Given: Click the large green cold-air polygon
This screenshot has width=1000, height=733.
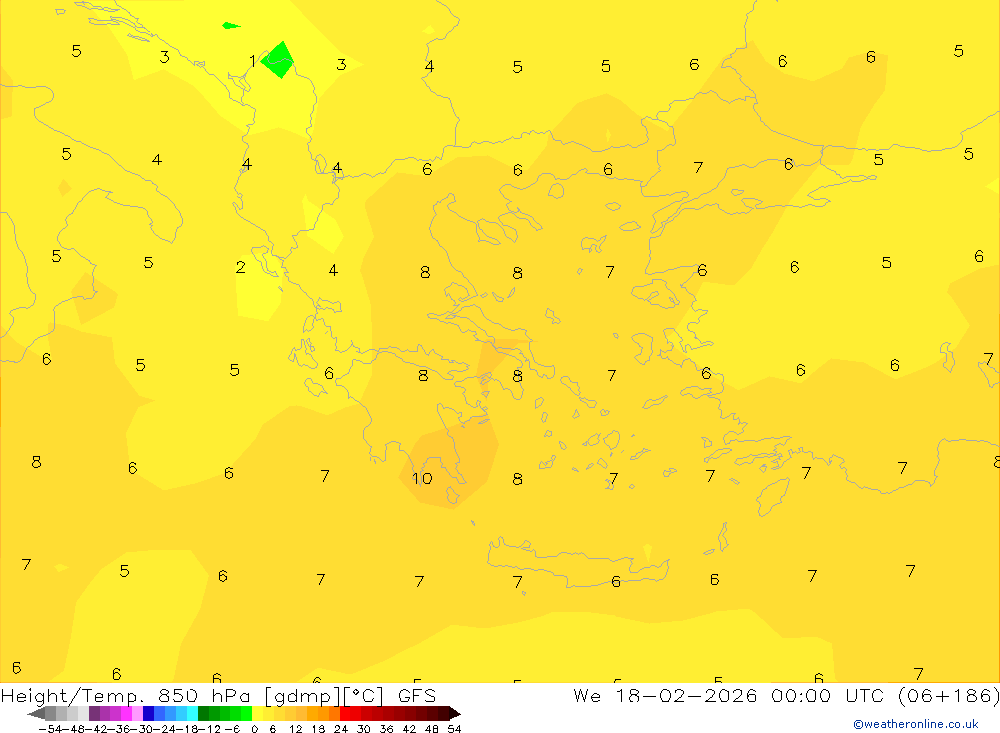Looking at the screenshot, I should (278, 60).
